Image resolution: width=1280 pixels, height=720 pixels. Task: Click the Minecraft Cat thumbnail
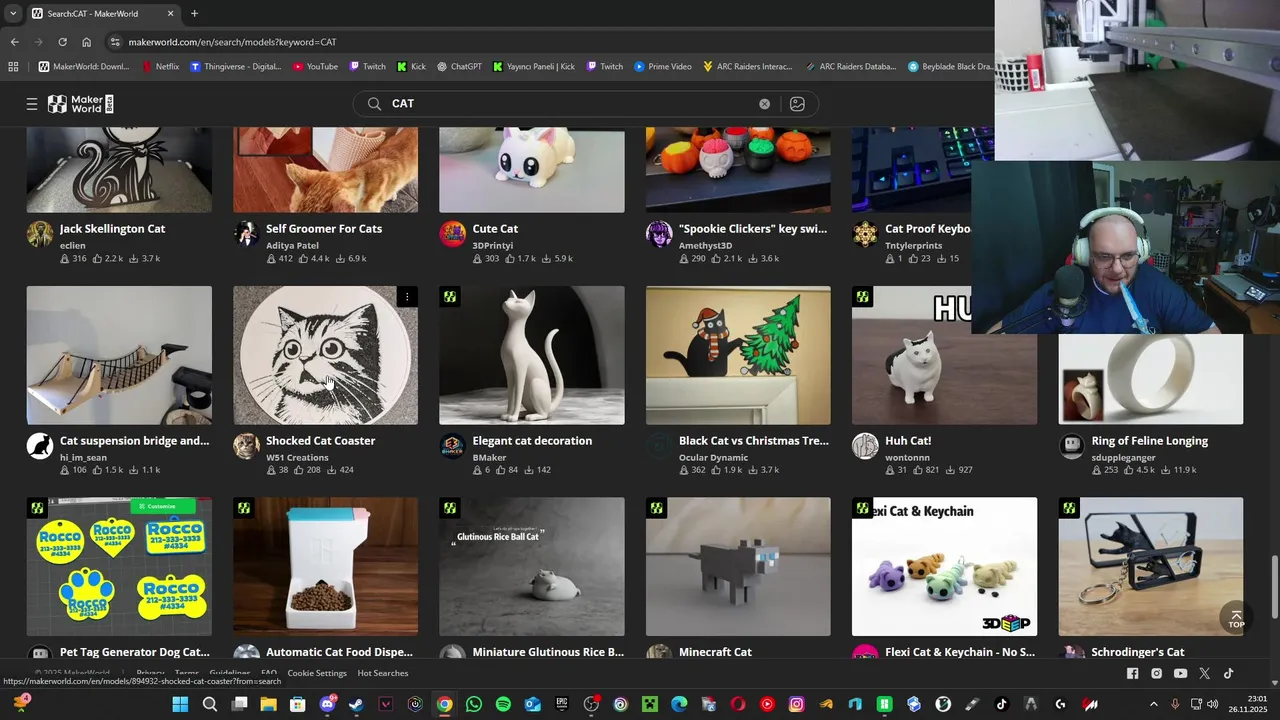[738, 567]
